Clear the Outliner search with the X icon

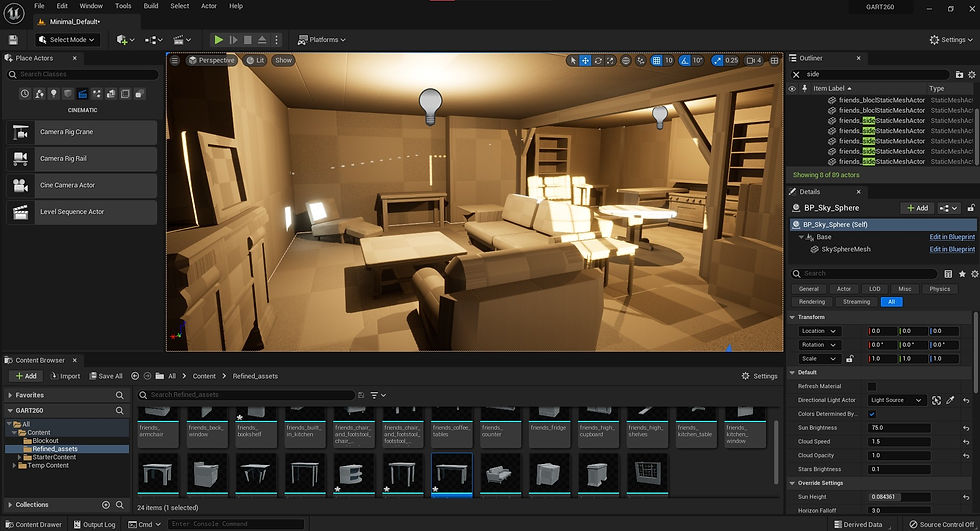pos(796,74)
